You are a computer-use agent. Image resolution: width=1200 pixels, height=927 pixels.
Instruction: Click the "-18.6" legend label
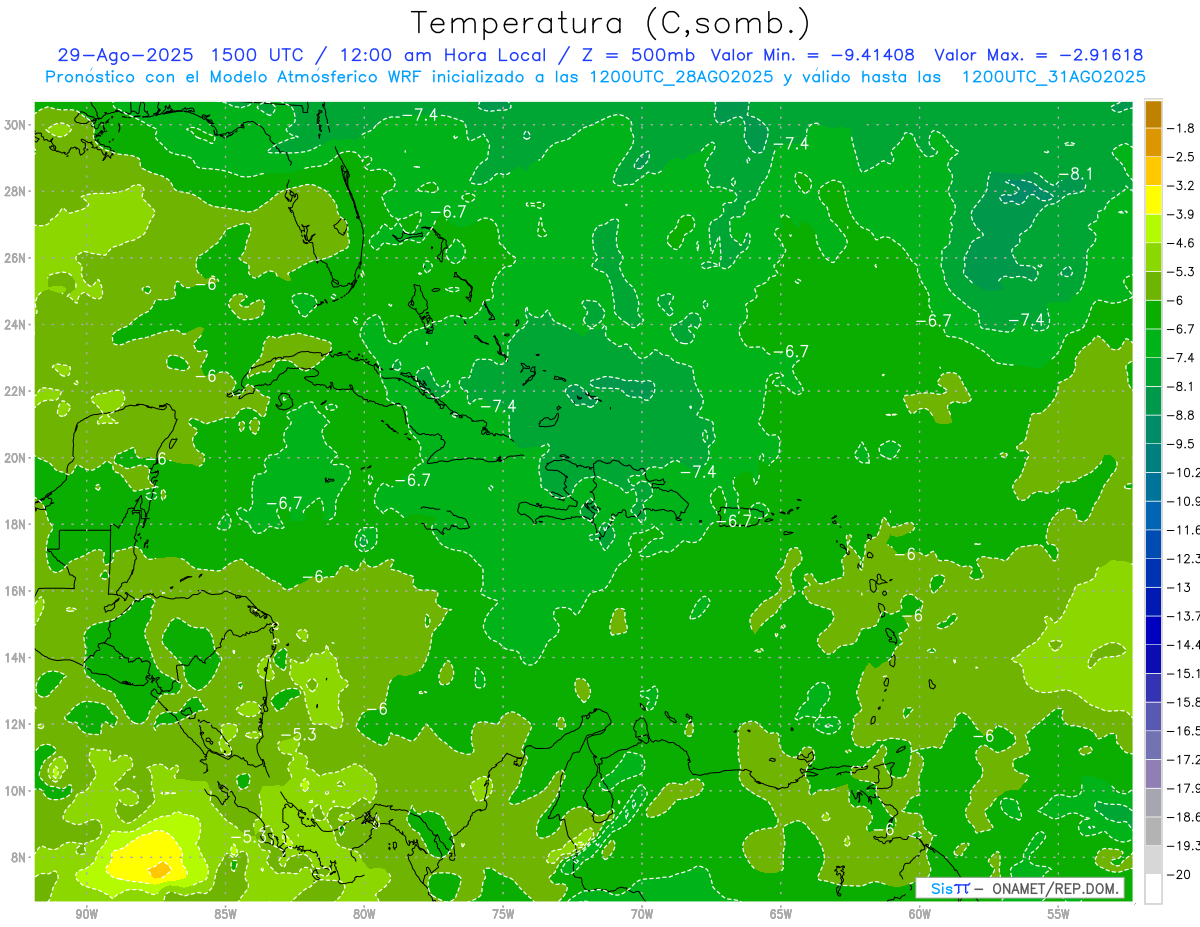point(1183,816)
